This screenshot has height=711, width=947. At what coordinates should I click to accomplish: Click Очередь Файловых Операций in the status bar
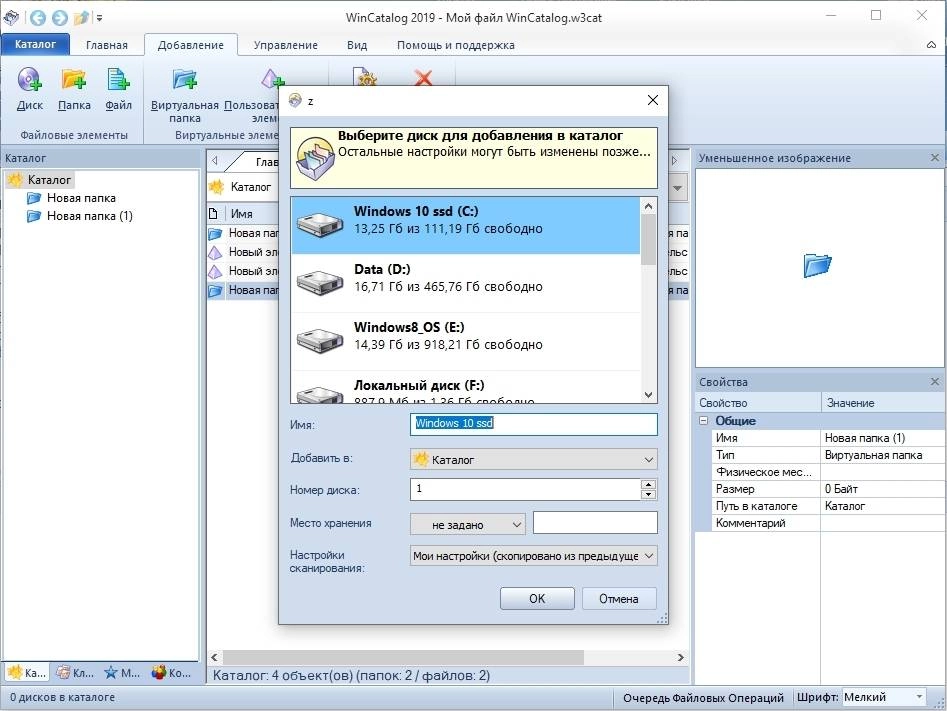pos(703,698)
